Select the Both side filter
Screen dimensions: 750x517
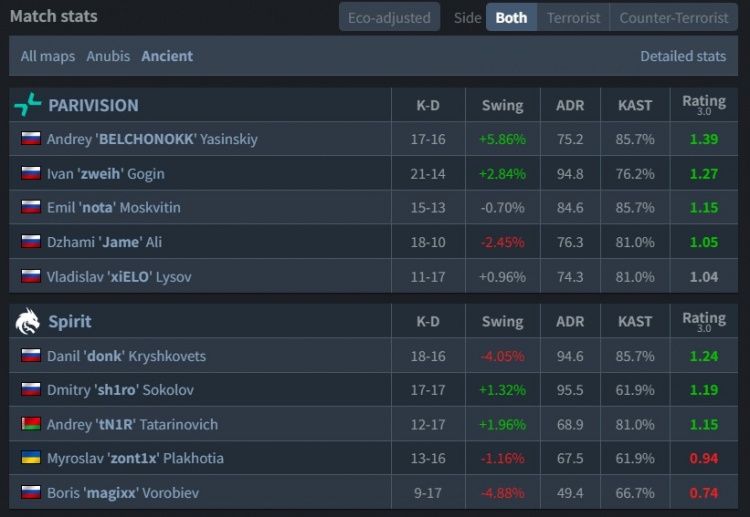click(x=511, y=17)
